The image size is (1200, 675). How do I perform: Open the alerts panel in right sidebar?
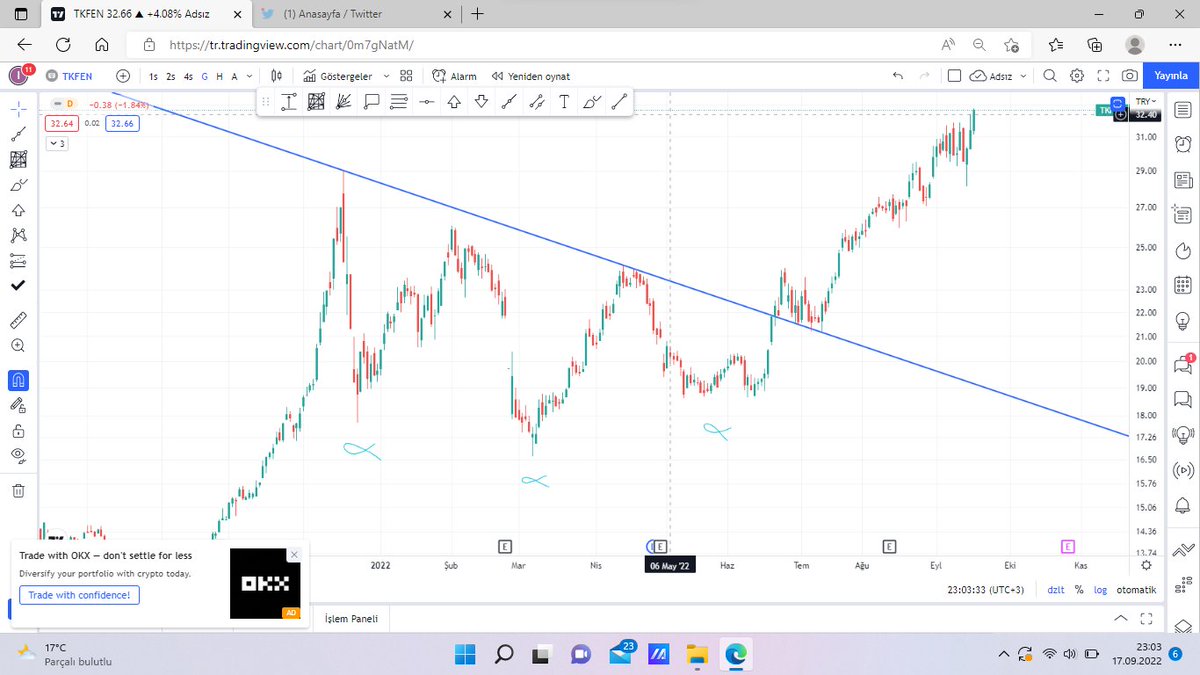tap(1184, 145)
